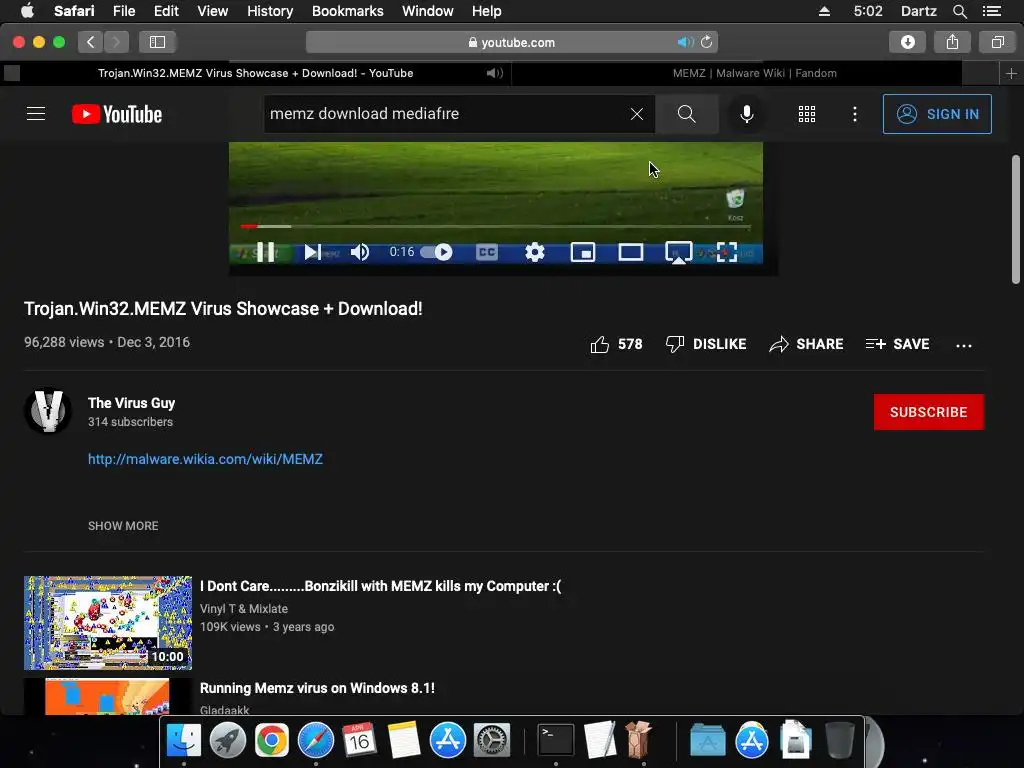
Task: Open the File menu
Action: [123, 11]
